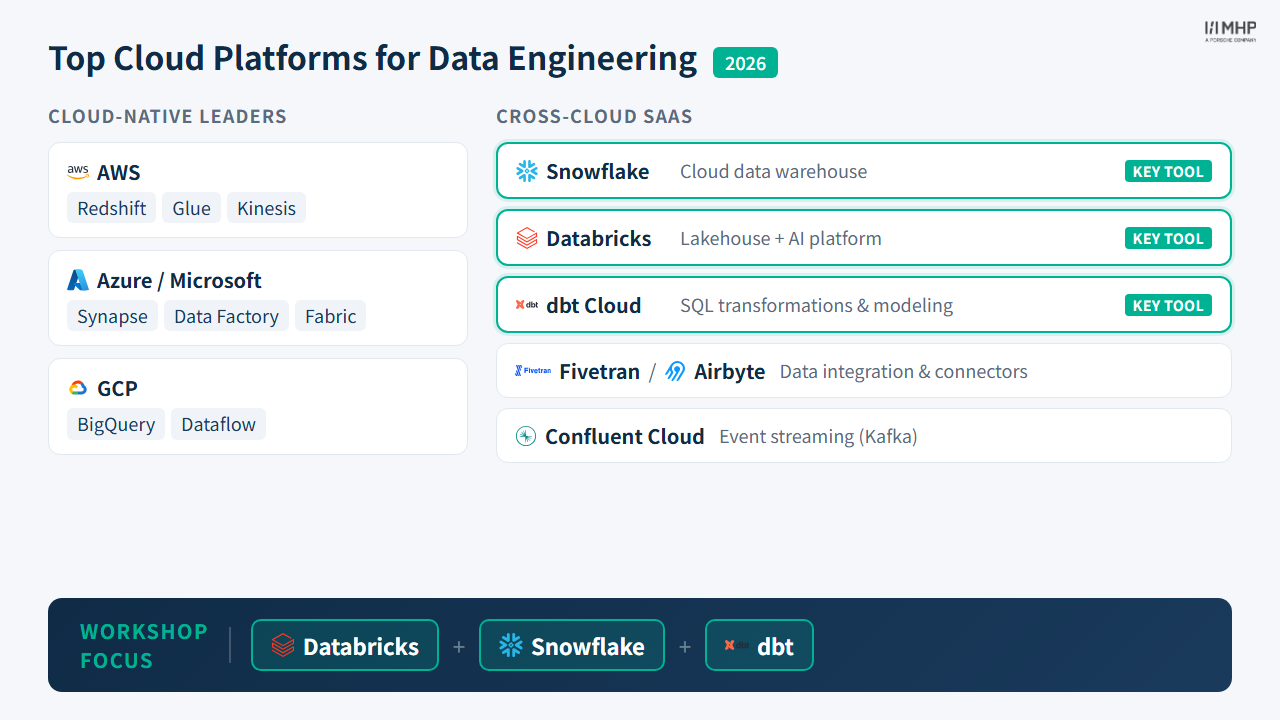The image size is (1280, 720).
Task: Click the "GCP" card title
Action: [117, 388]
